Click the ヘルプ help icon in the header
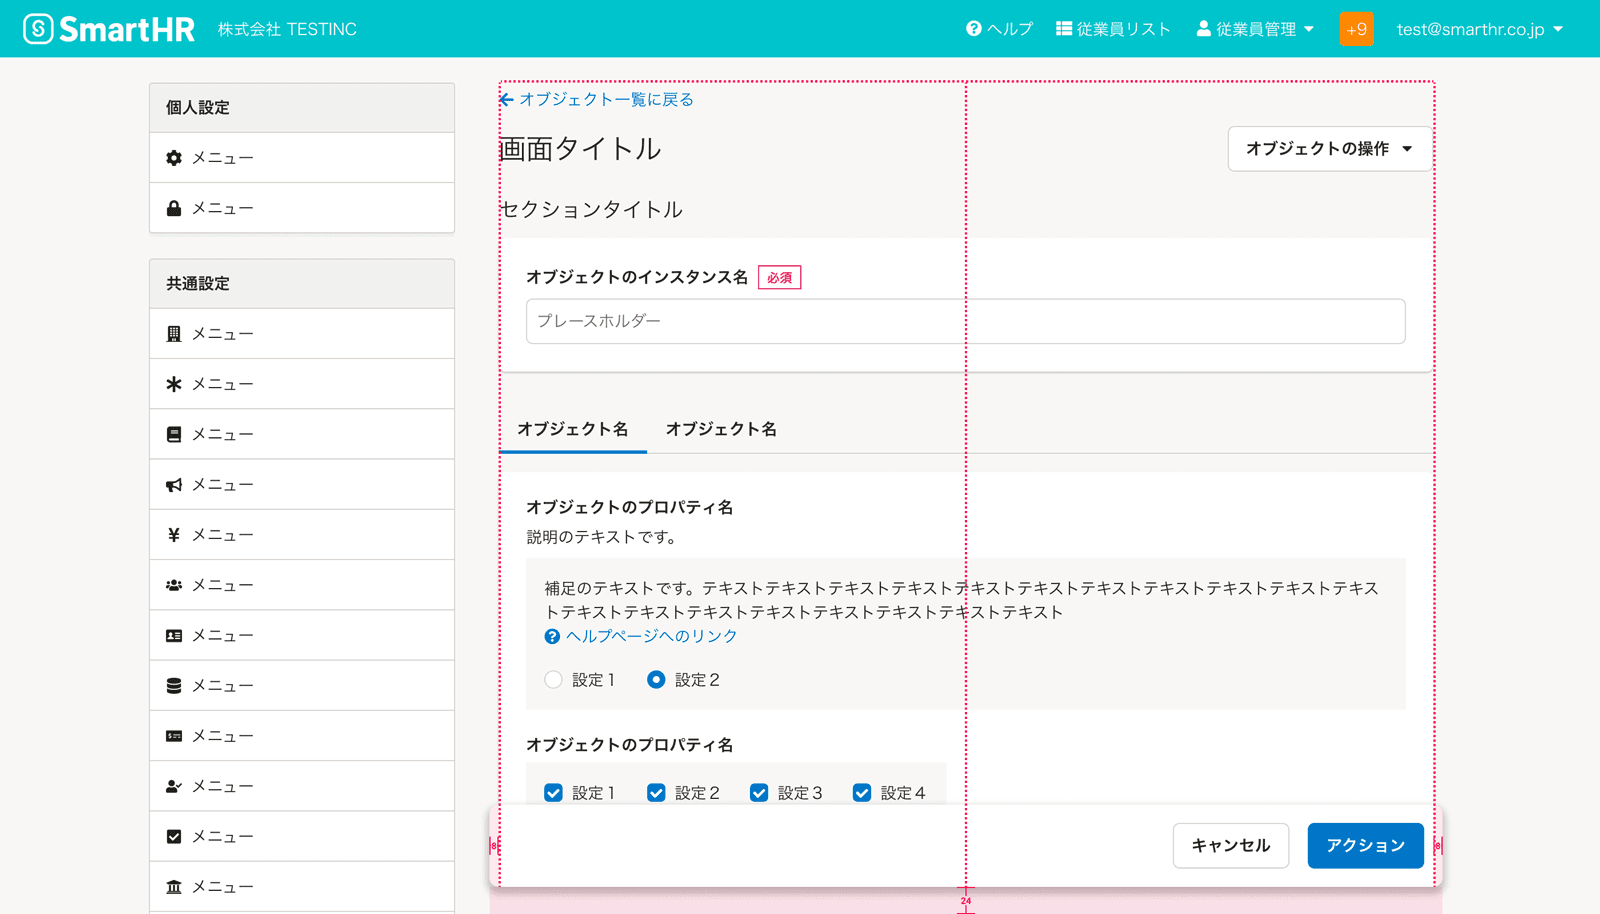 [999, 28]
